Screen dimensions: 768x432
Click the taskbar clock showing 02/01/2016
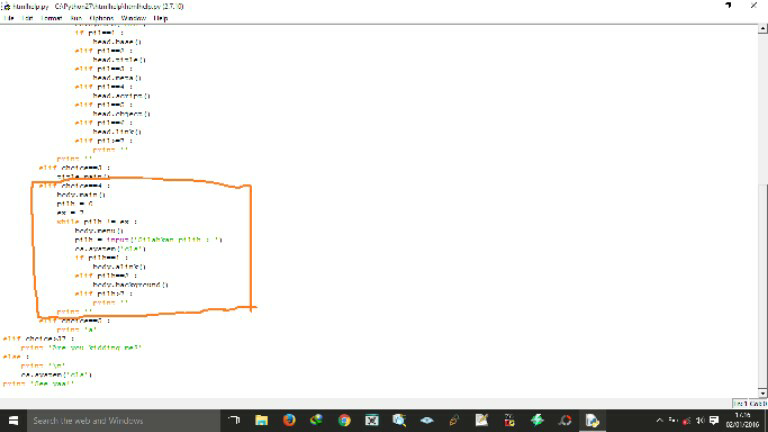coord(742,420)
